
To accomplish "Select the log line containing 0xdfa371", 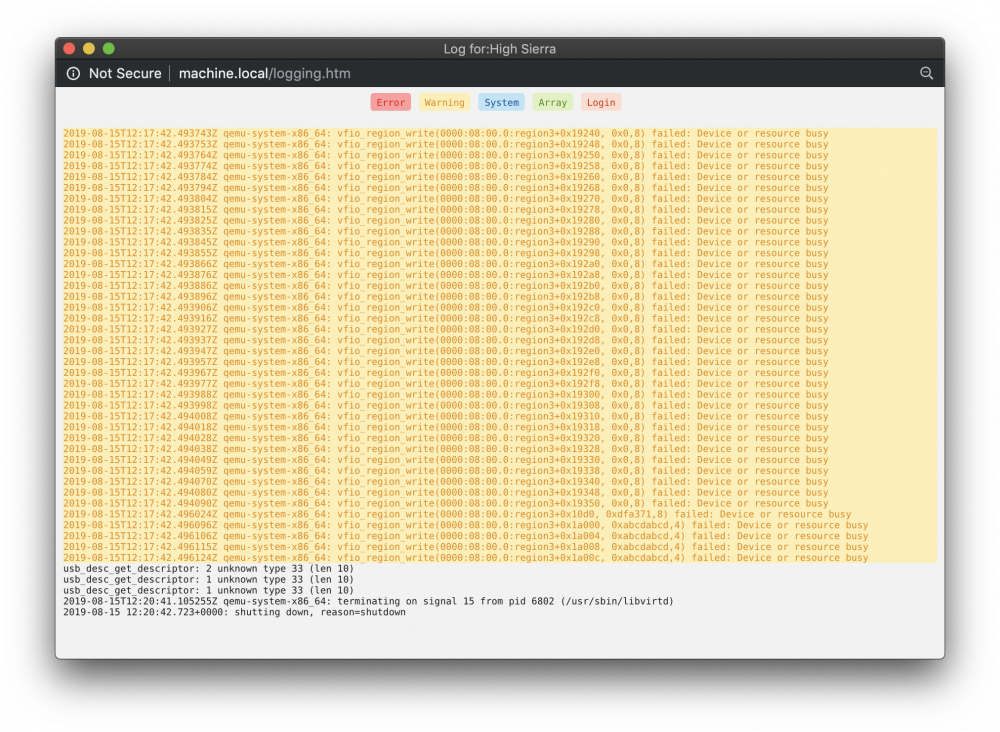I will [457, 514].
